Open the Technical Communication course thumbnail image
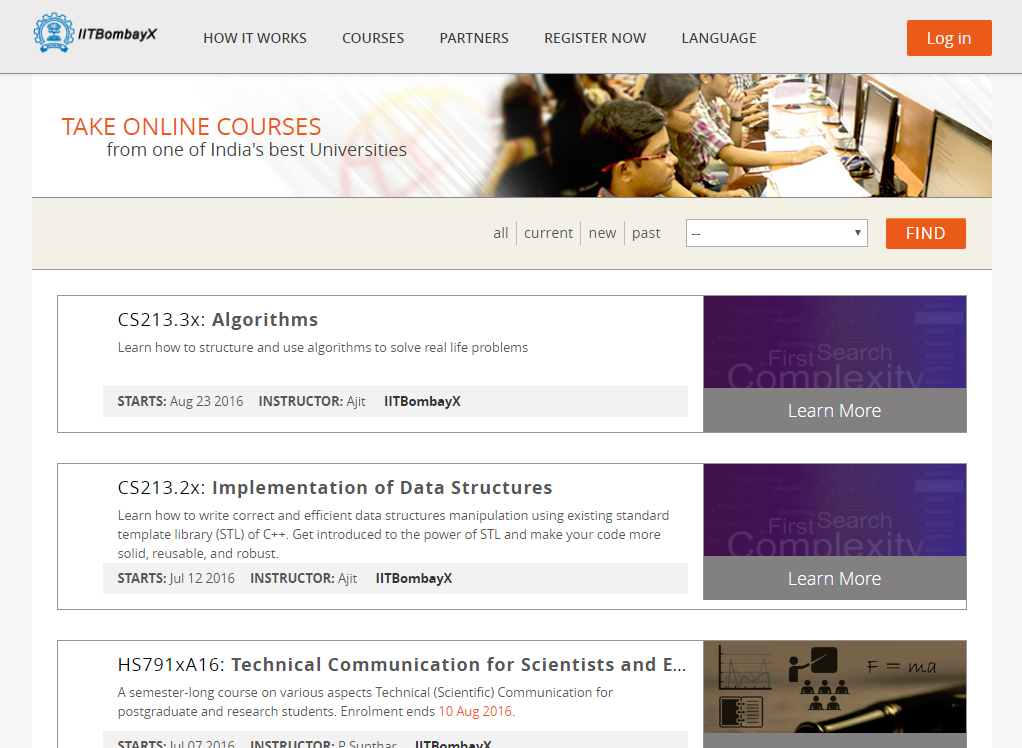Screen dimensions: 1022x748 tap(834, 687)
